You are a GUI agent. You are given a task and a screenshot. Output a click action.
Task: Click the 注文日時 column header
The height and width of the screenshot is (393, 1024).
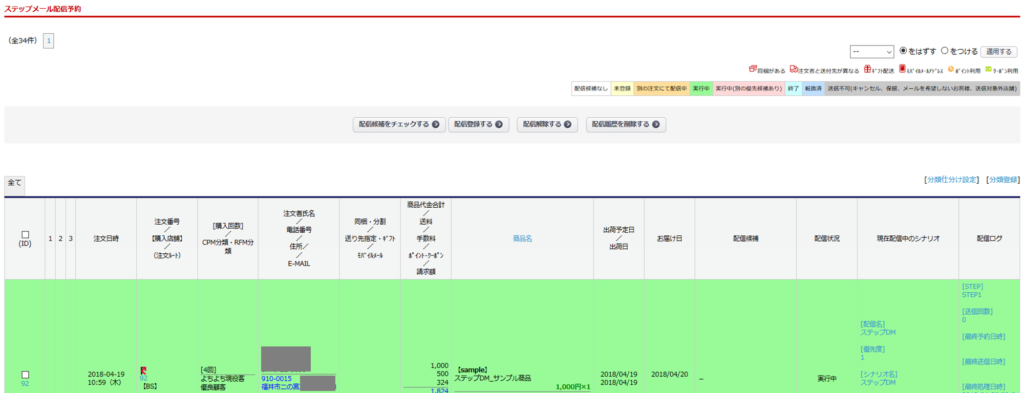106,239
